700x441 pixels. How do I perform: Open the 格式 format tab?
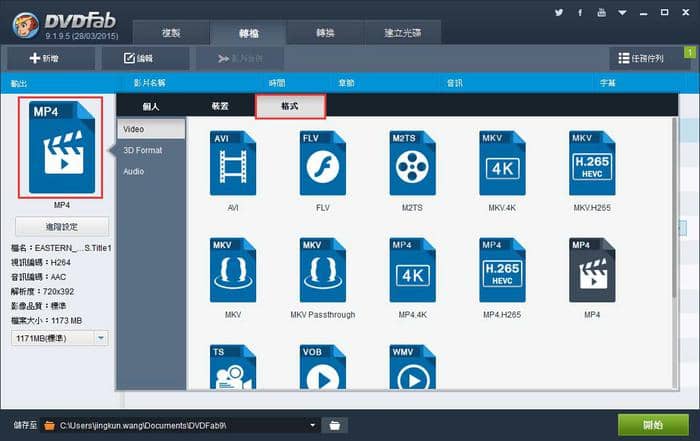coord(290,106)
